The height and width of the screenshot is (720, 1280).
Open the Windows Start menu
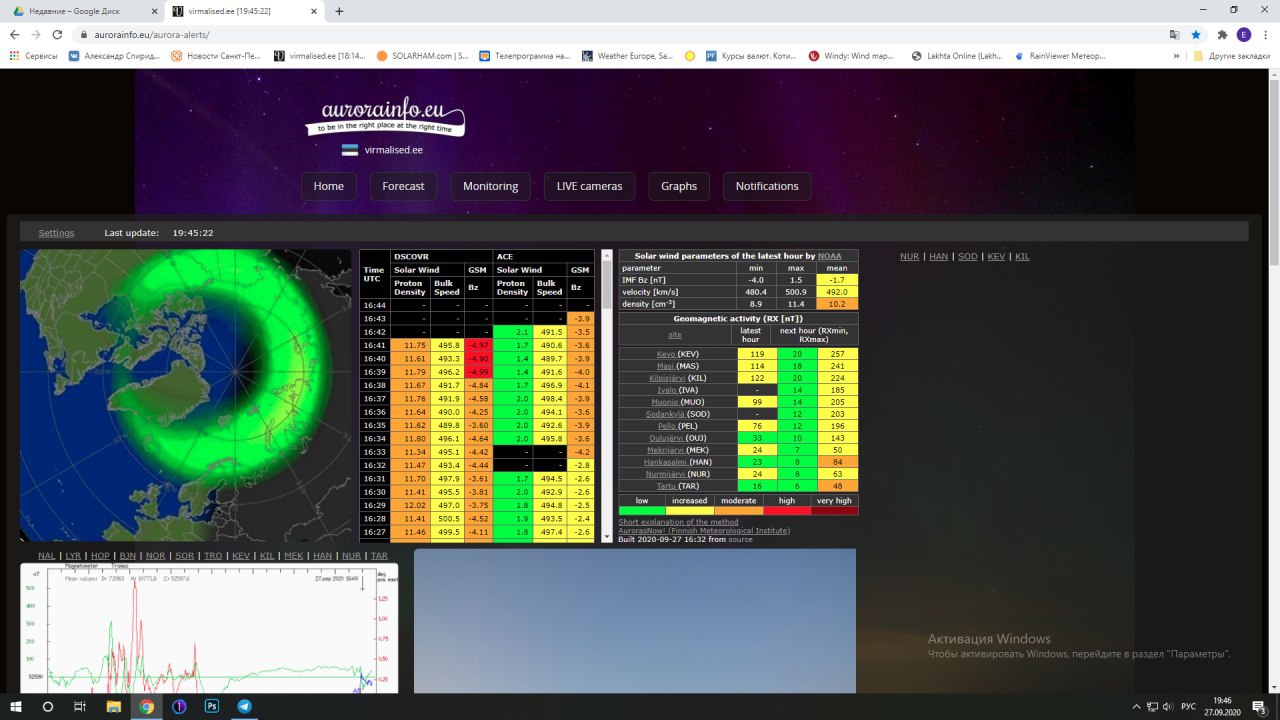click(x=15, y=706)
